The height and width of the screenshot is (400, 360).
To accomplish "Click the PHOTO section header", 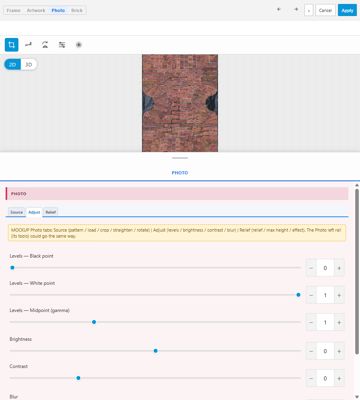I will 177,194.
